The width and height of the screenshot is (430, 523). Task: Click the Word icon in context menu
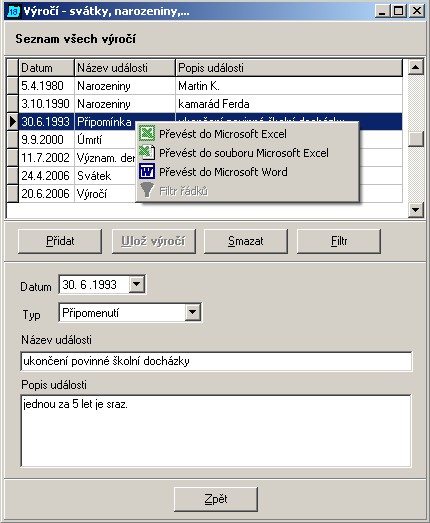click(x=147, y=171)
